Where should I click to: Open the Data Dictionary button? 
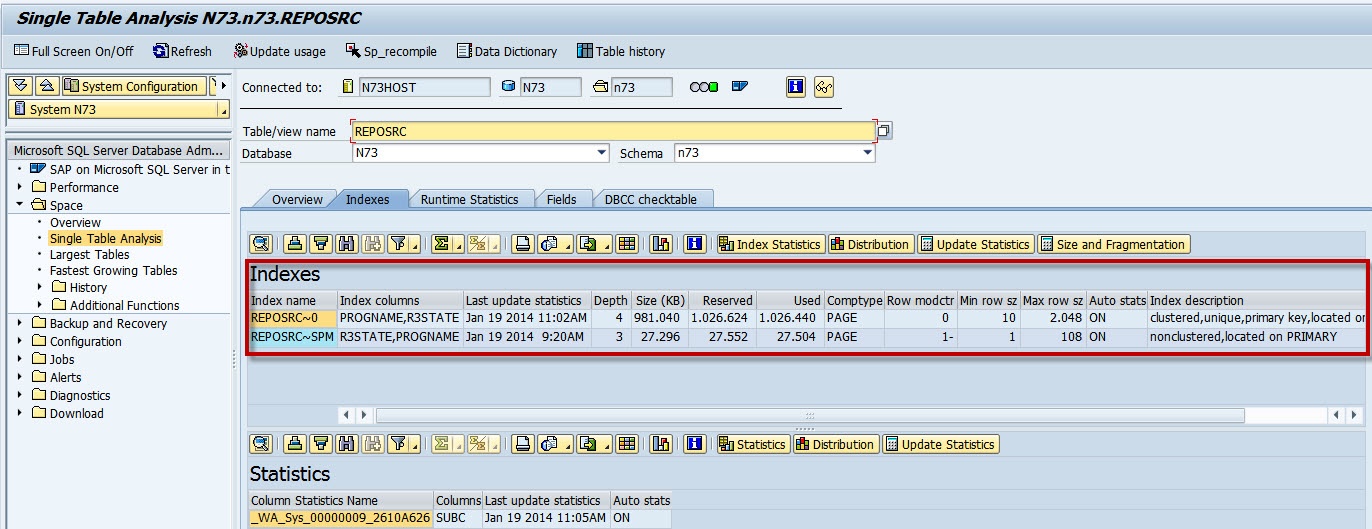coord(507,51)
